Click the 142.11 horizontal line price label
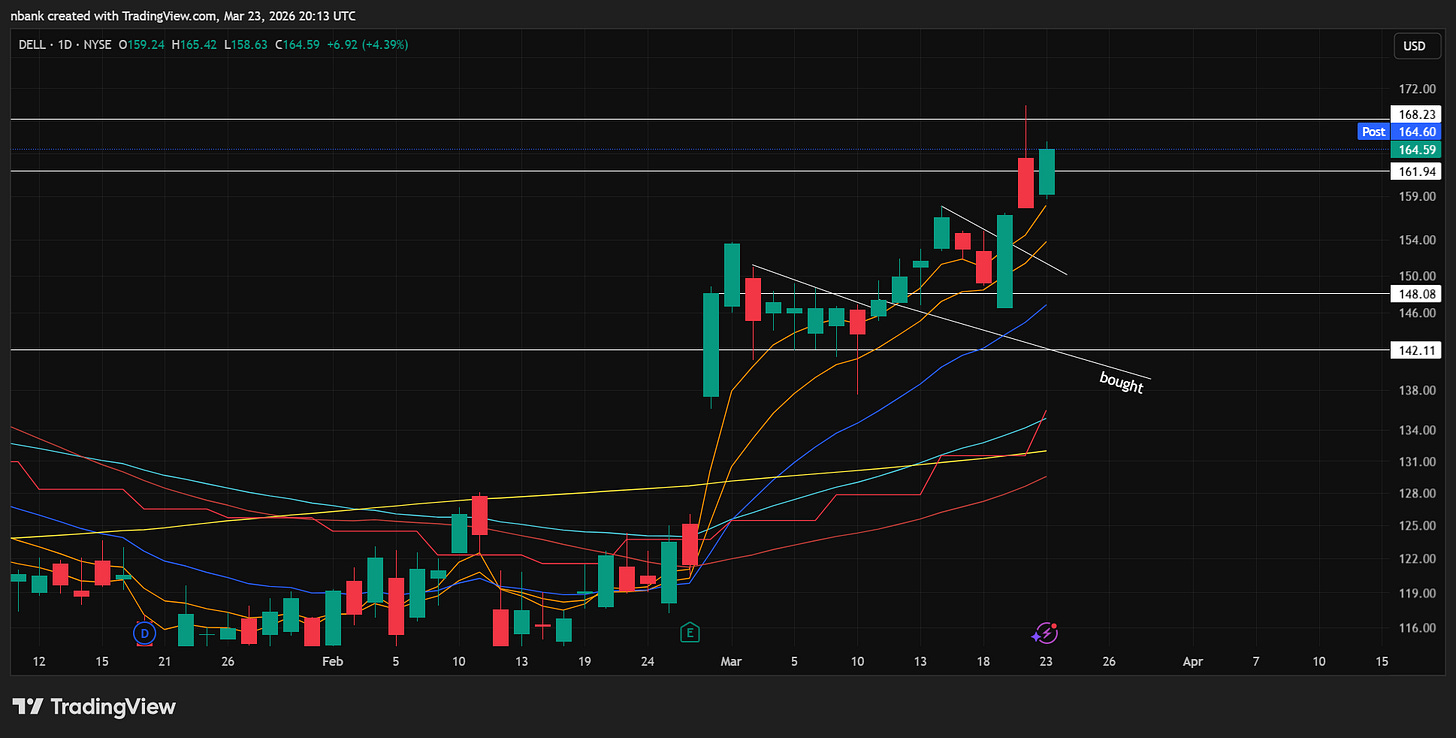The width and height of the screenshot is (1456, 738). 1415,350
